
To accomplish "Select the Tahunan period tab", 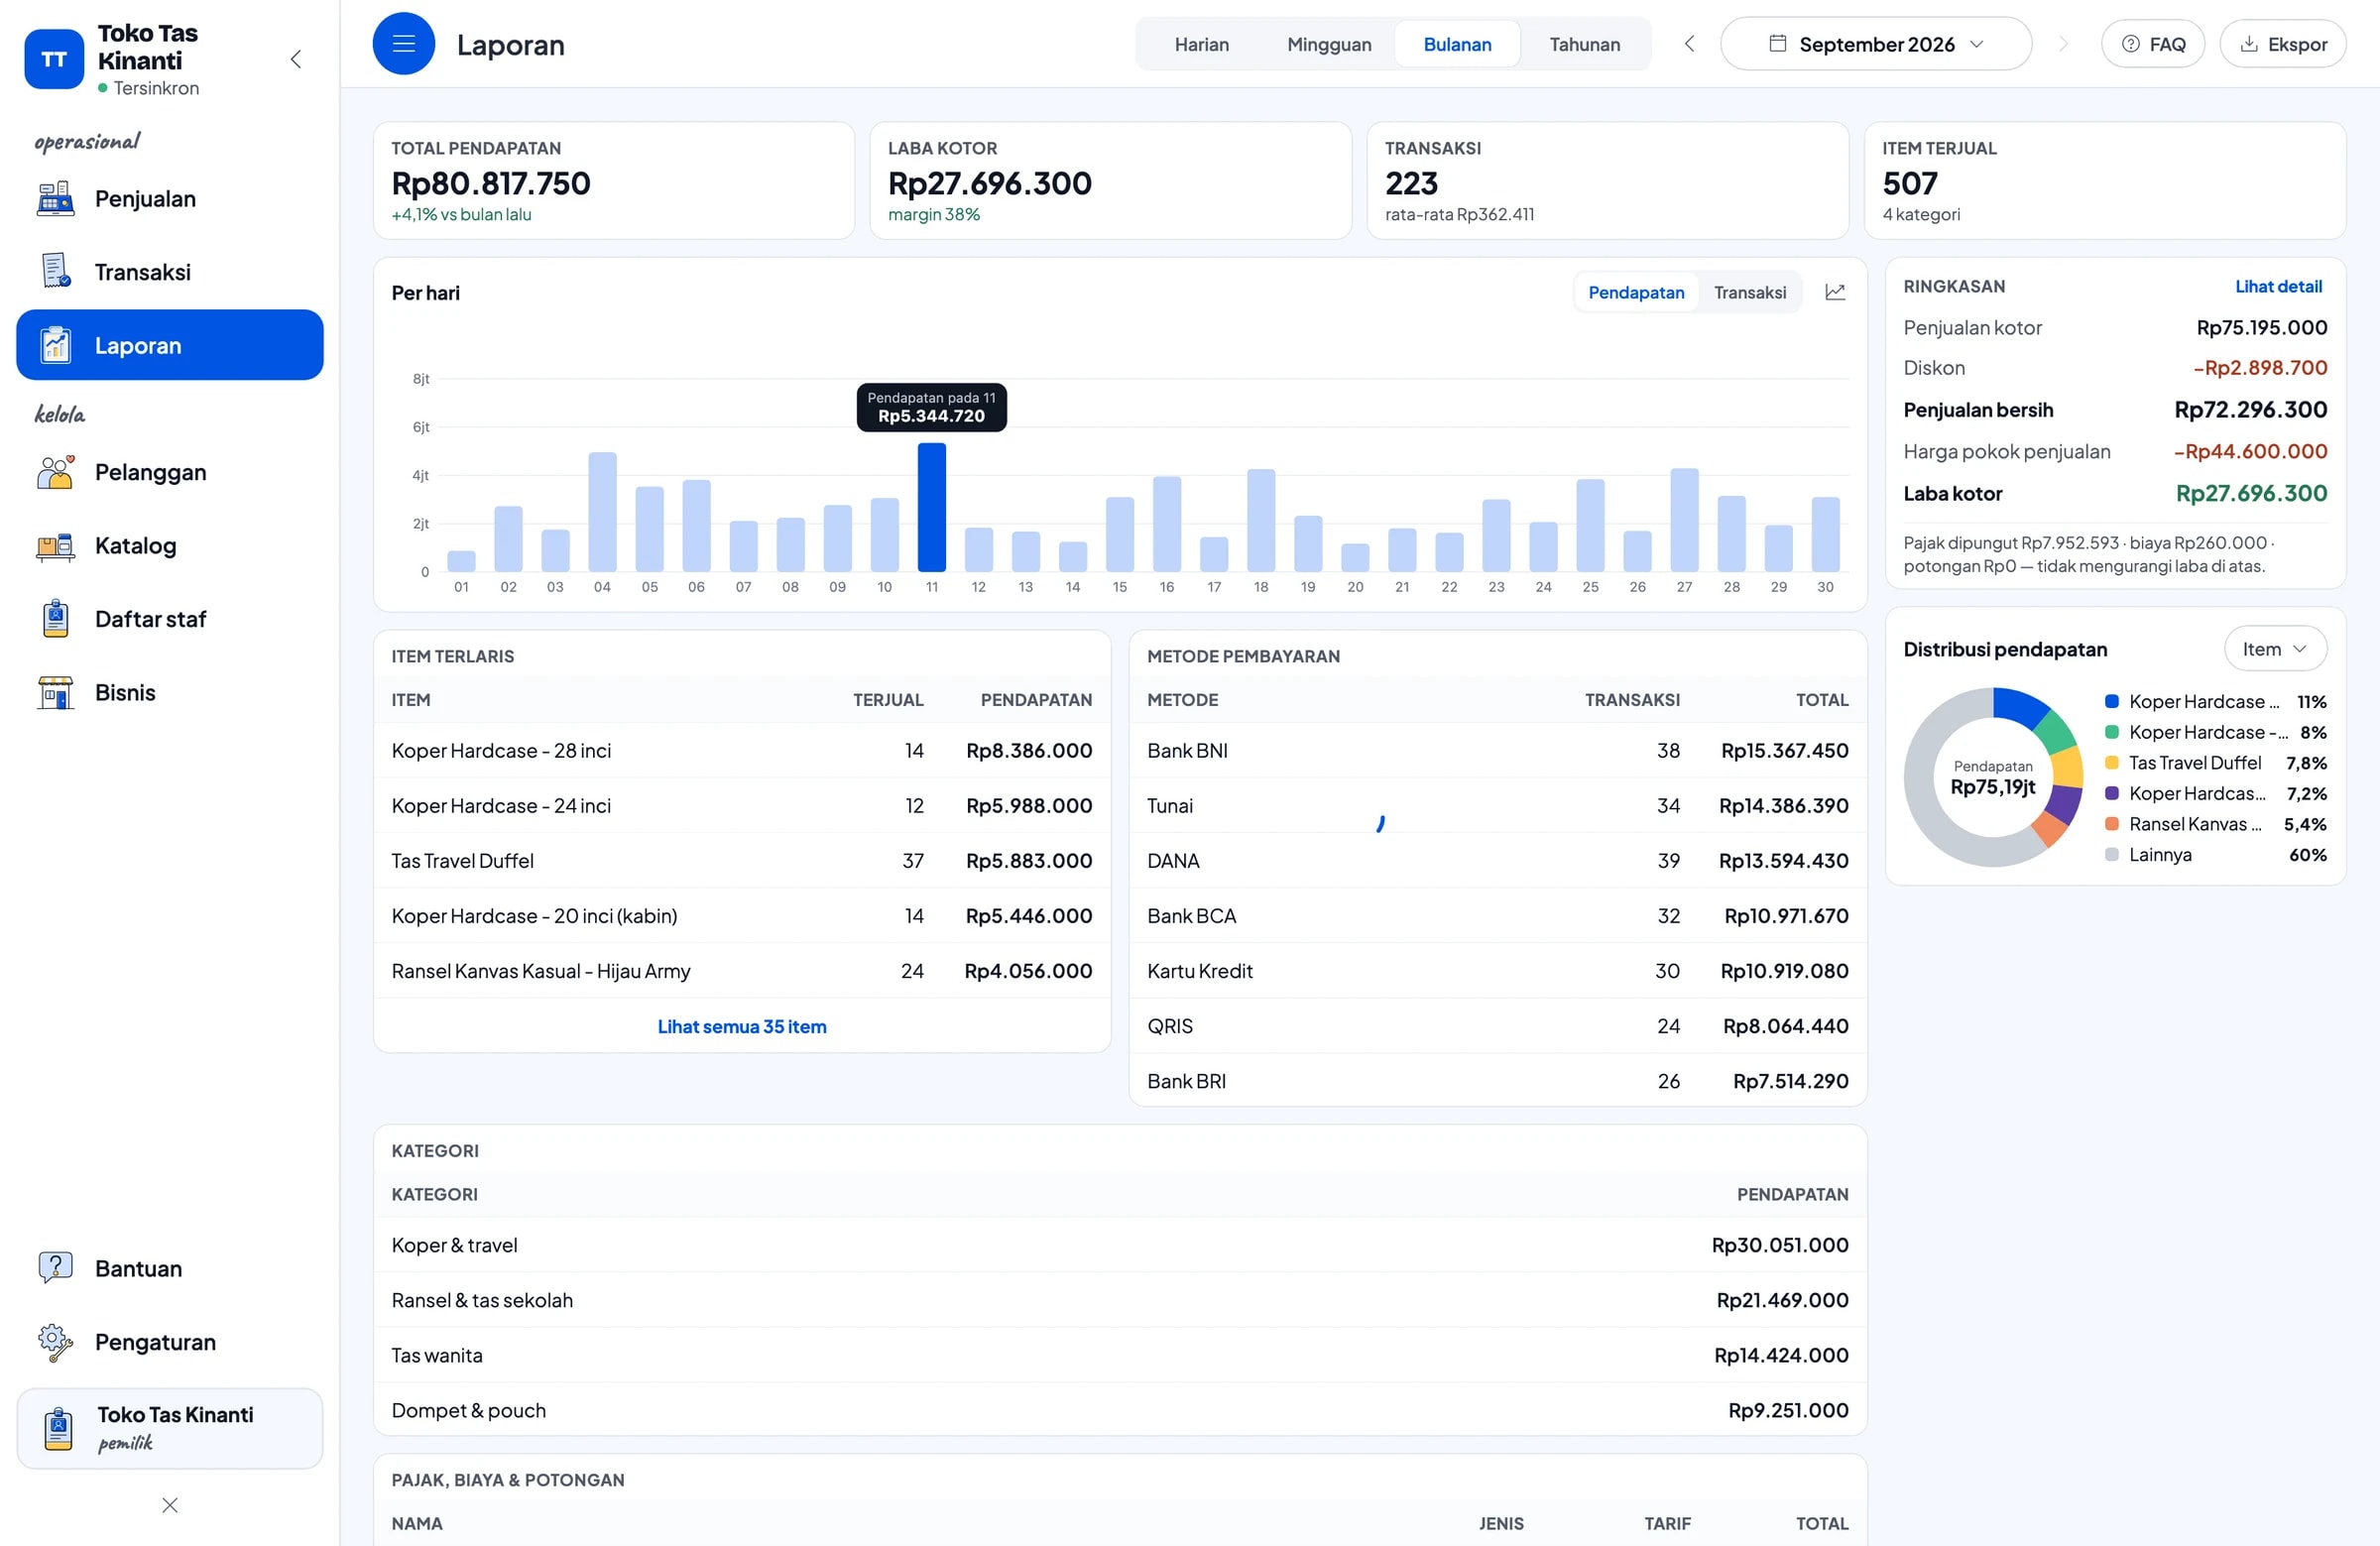I will pos(1584,44).
